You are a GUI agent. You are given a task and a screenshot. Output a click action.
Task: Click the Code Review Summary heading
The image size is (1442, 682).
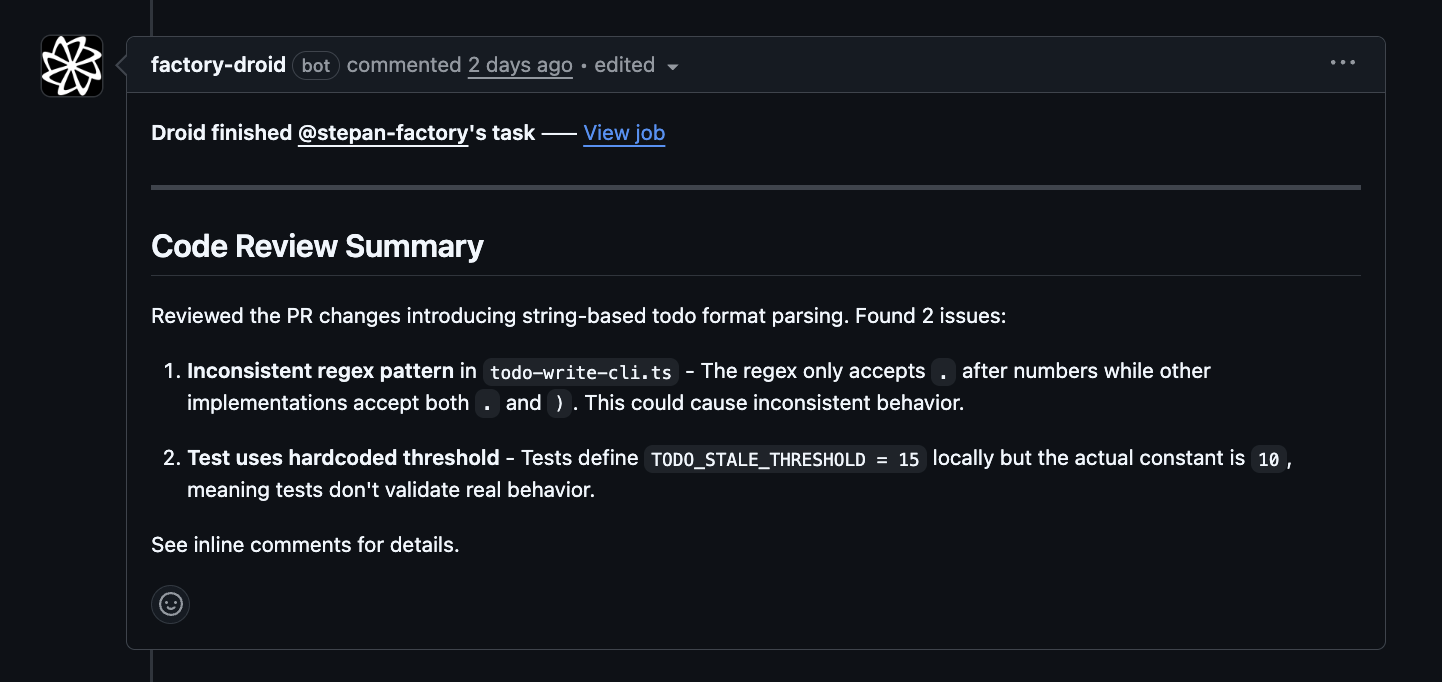(x=317, y=246)
